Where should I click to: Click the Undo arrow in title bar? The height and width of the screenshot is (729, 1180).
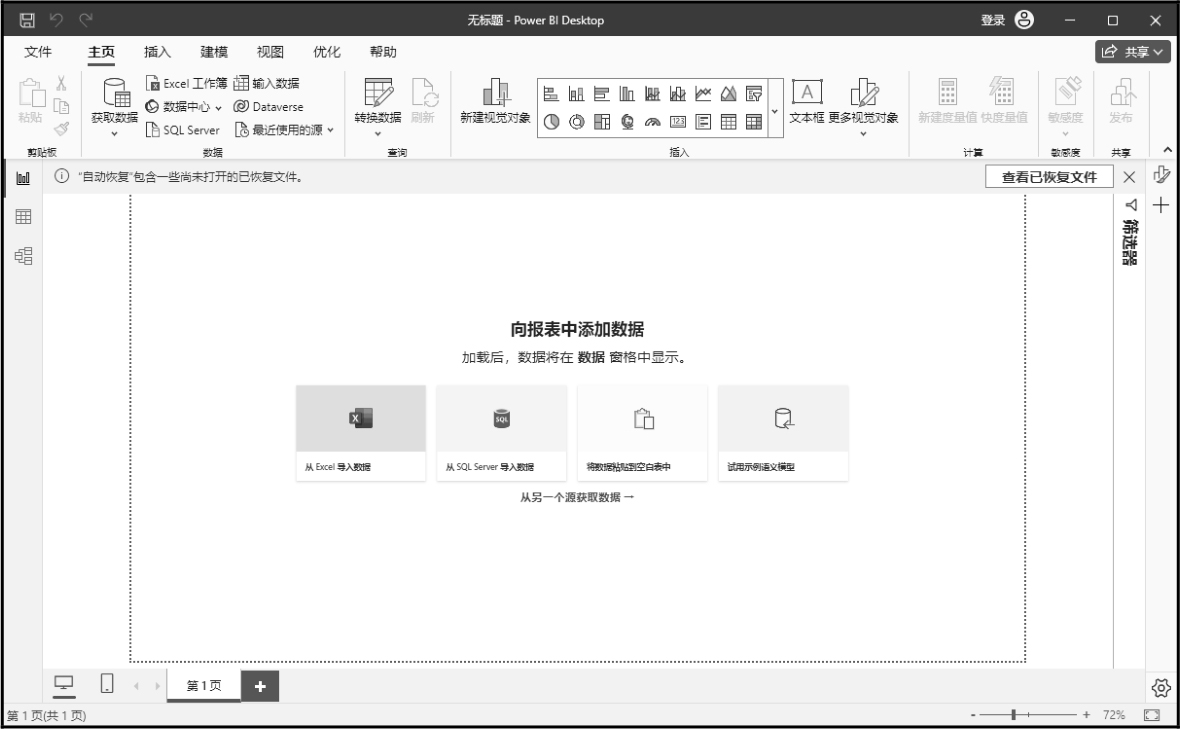click(x=56, y=20)
